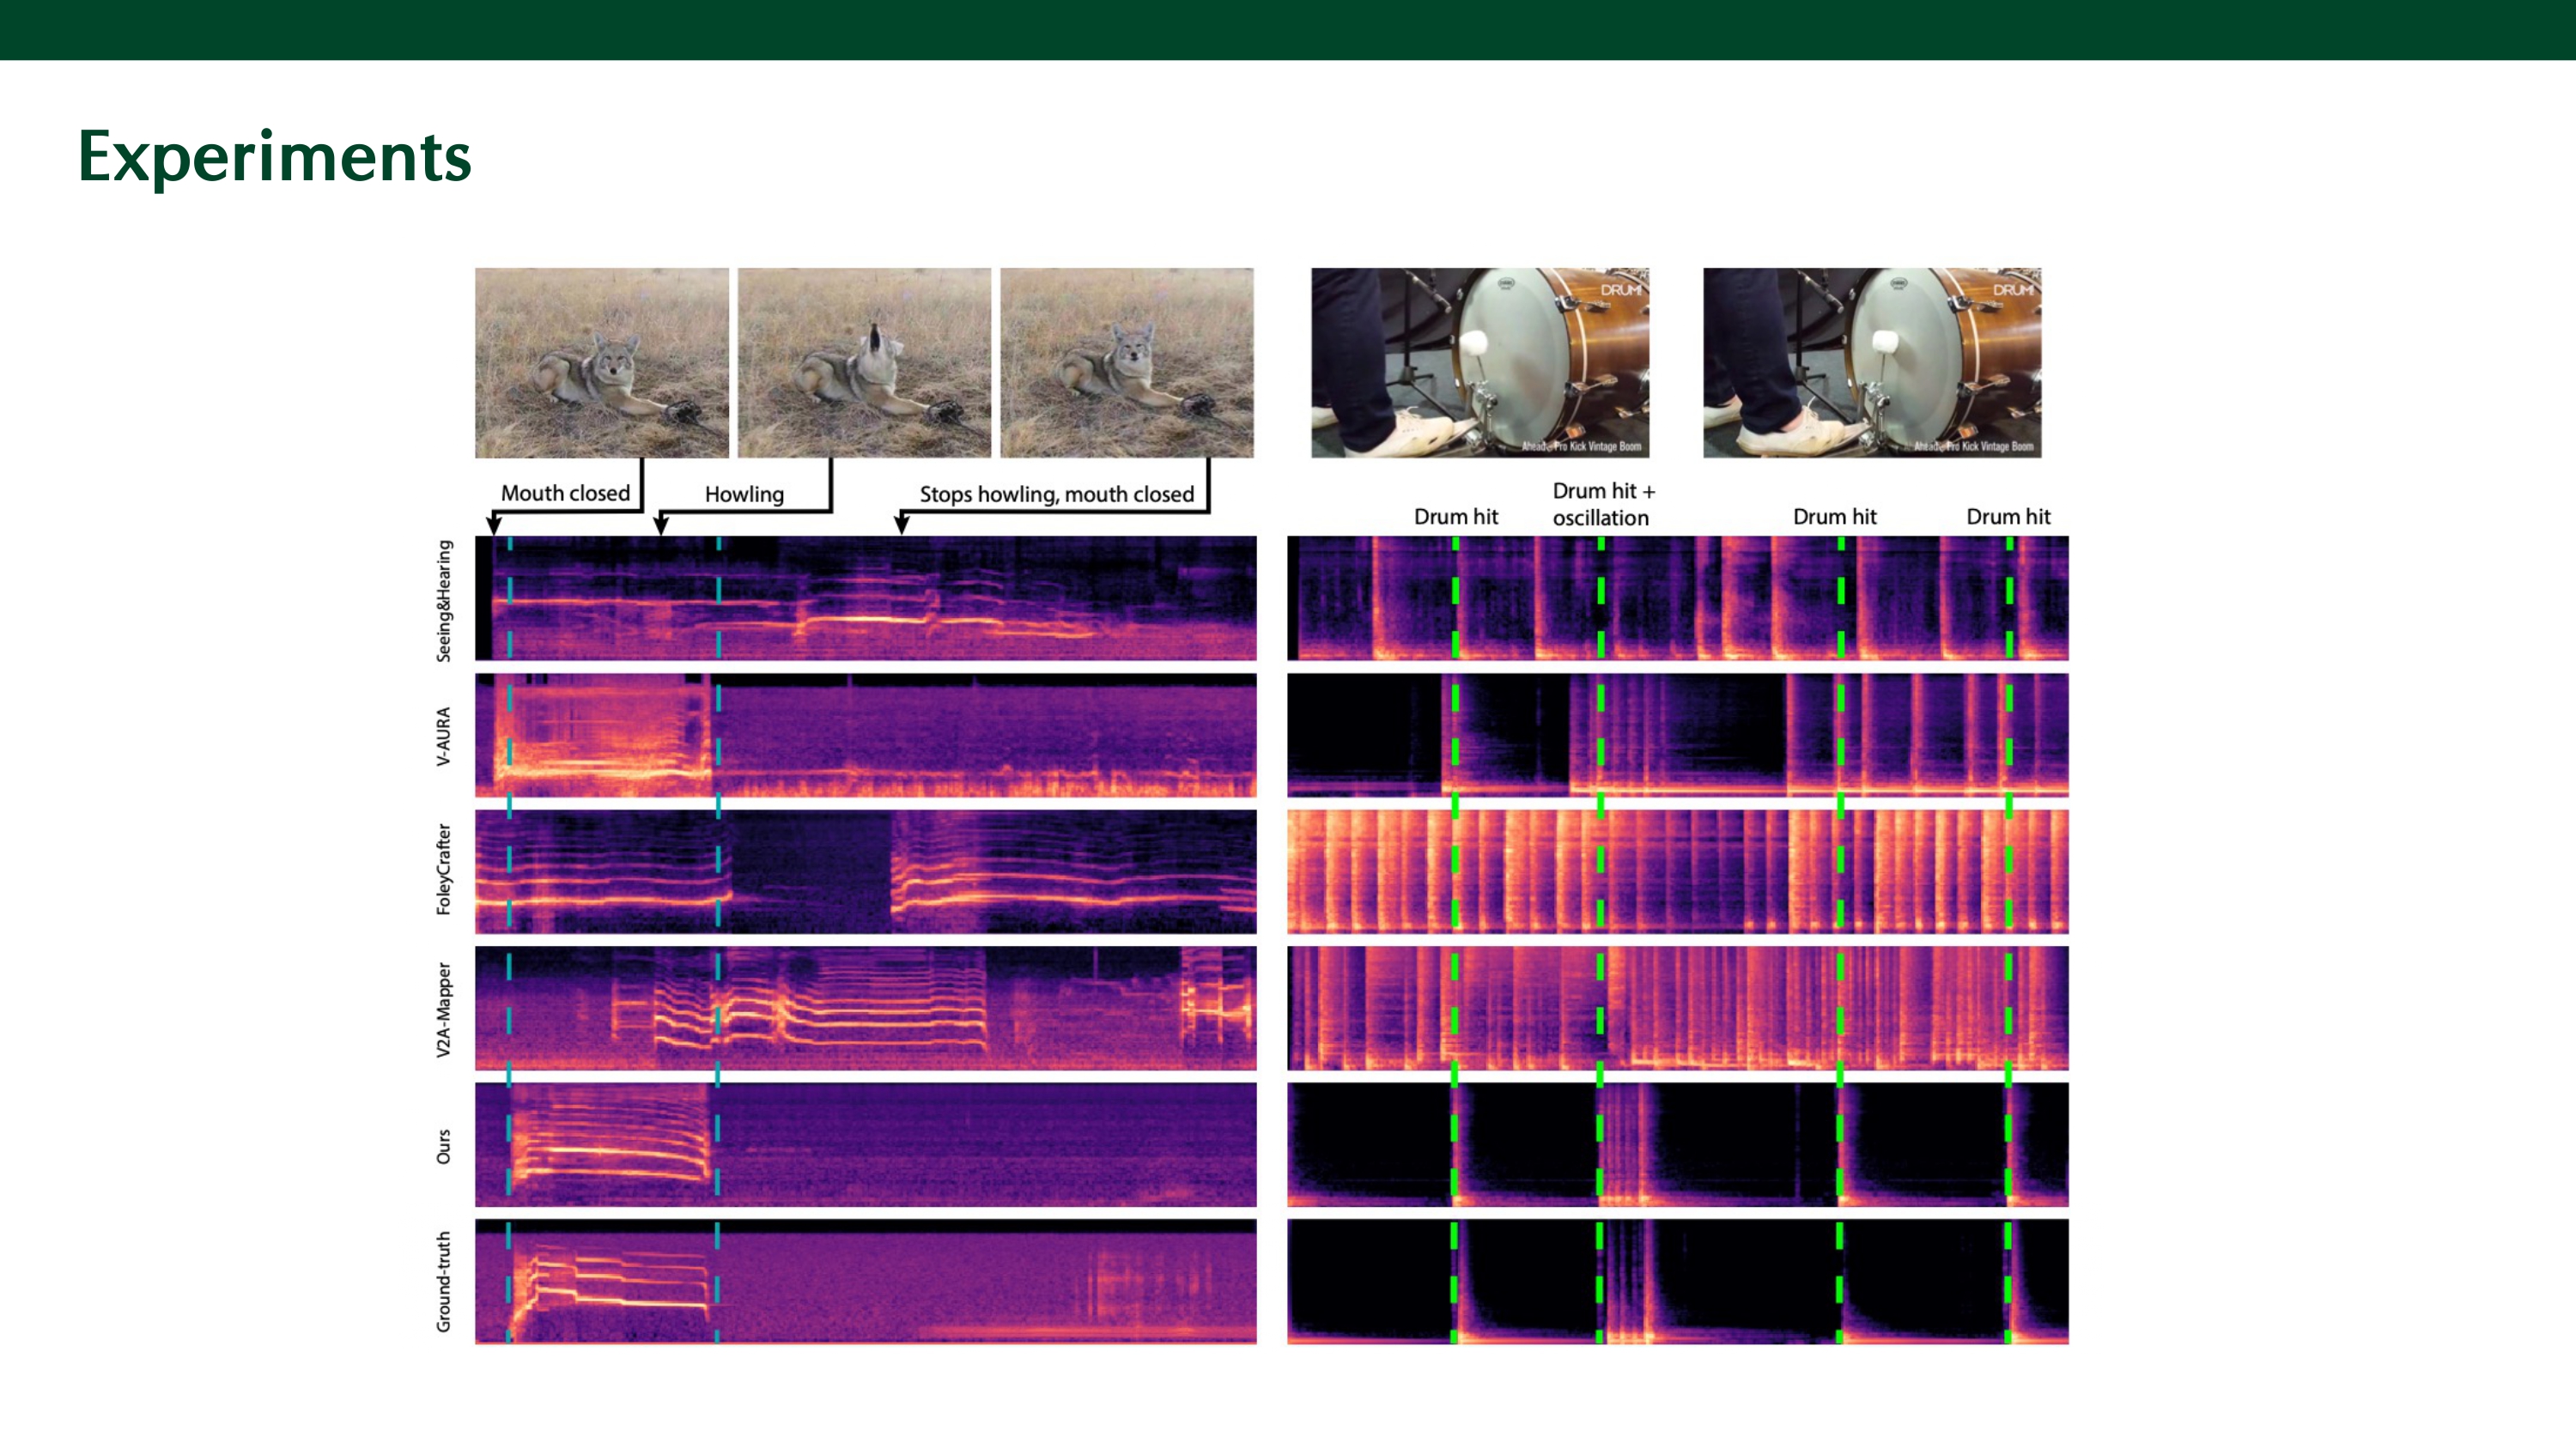Click the 'Drum hit + oscillation' label

[x=1603, y=504]
